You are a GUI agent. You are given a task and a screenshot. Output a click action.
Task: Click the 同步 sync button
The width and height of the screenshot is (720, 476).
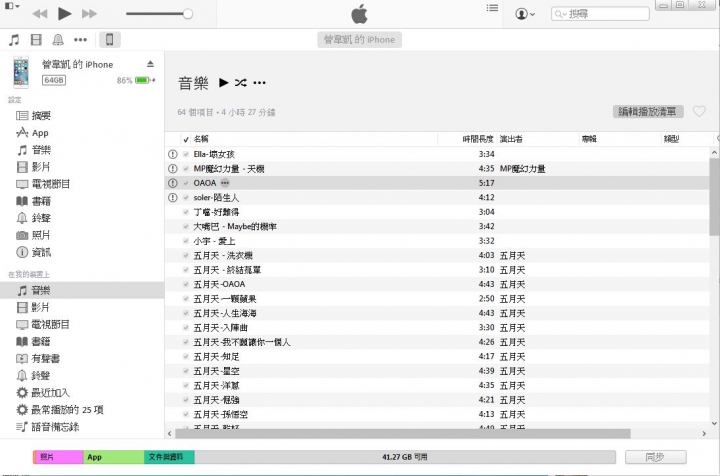click(655, 457)
